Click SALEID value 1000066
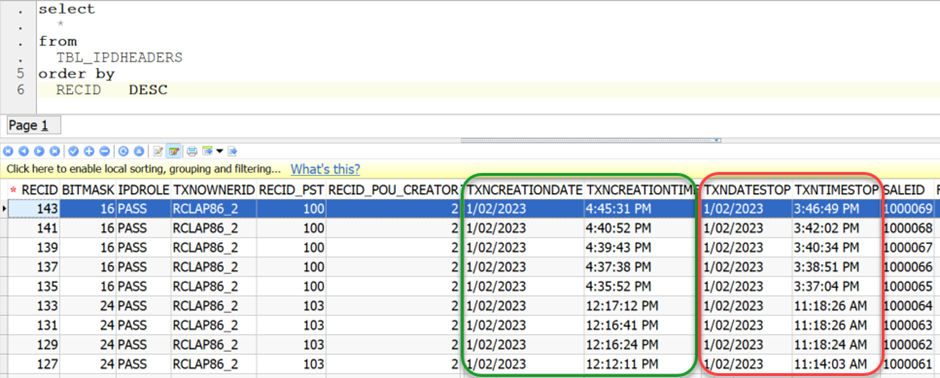The image size is (940, 378). (x=908, y=267)
